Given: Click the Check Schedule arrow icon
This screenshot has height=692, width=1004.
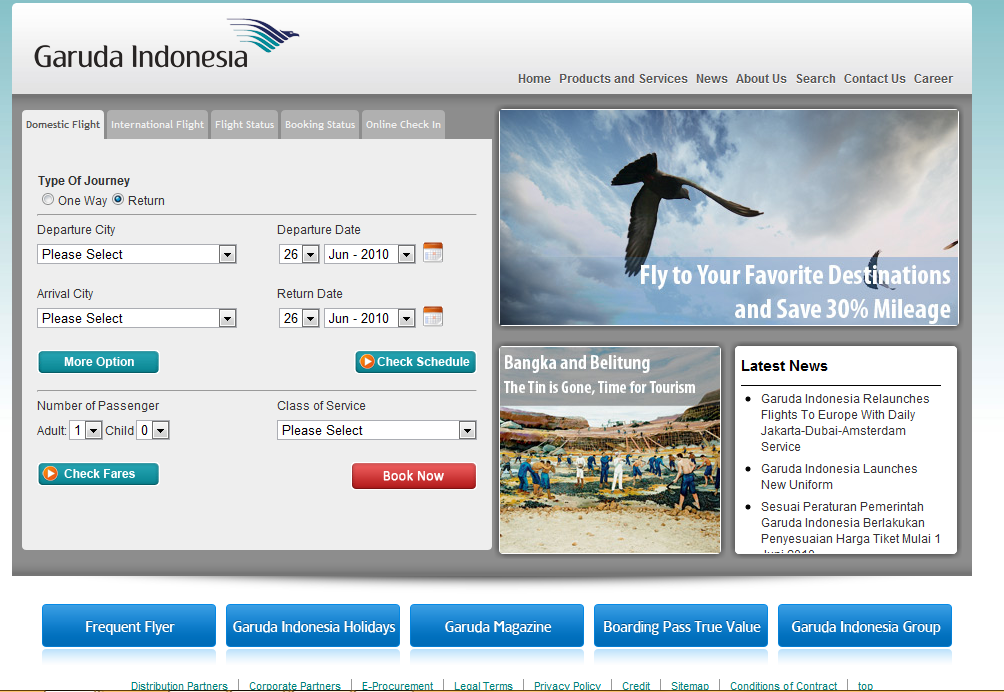Looking at the screenshot, I should pyautogui.click(x=368, y=361).
